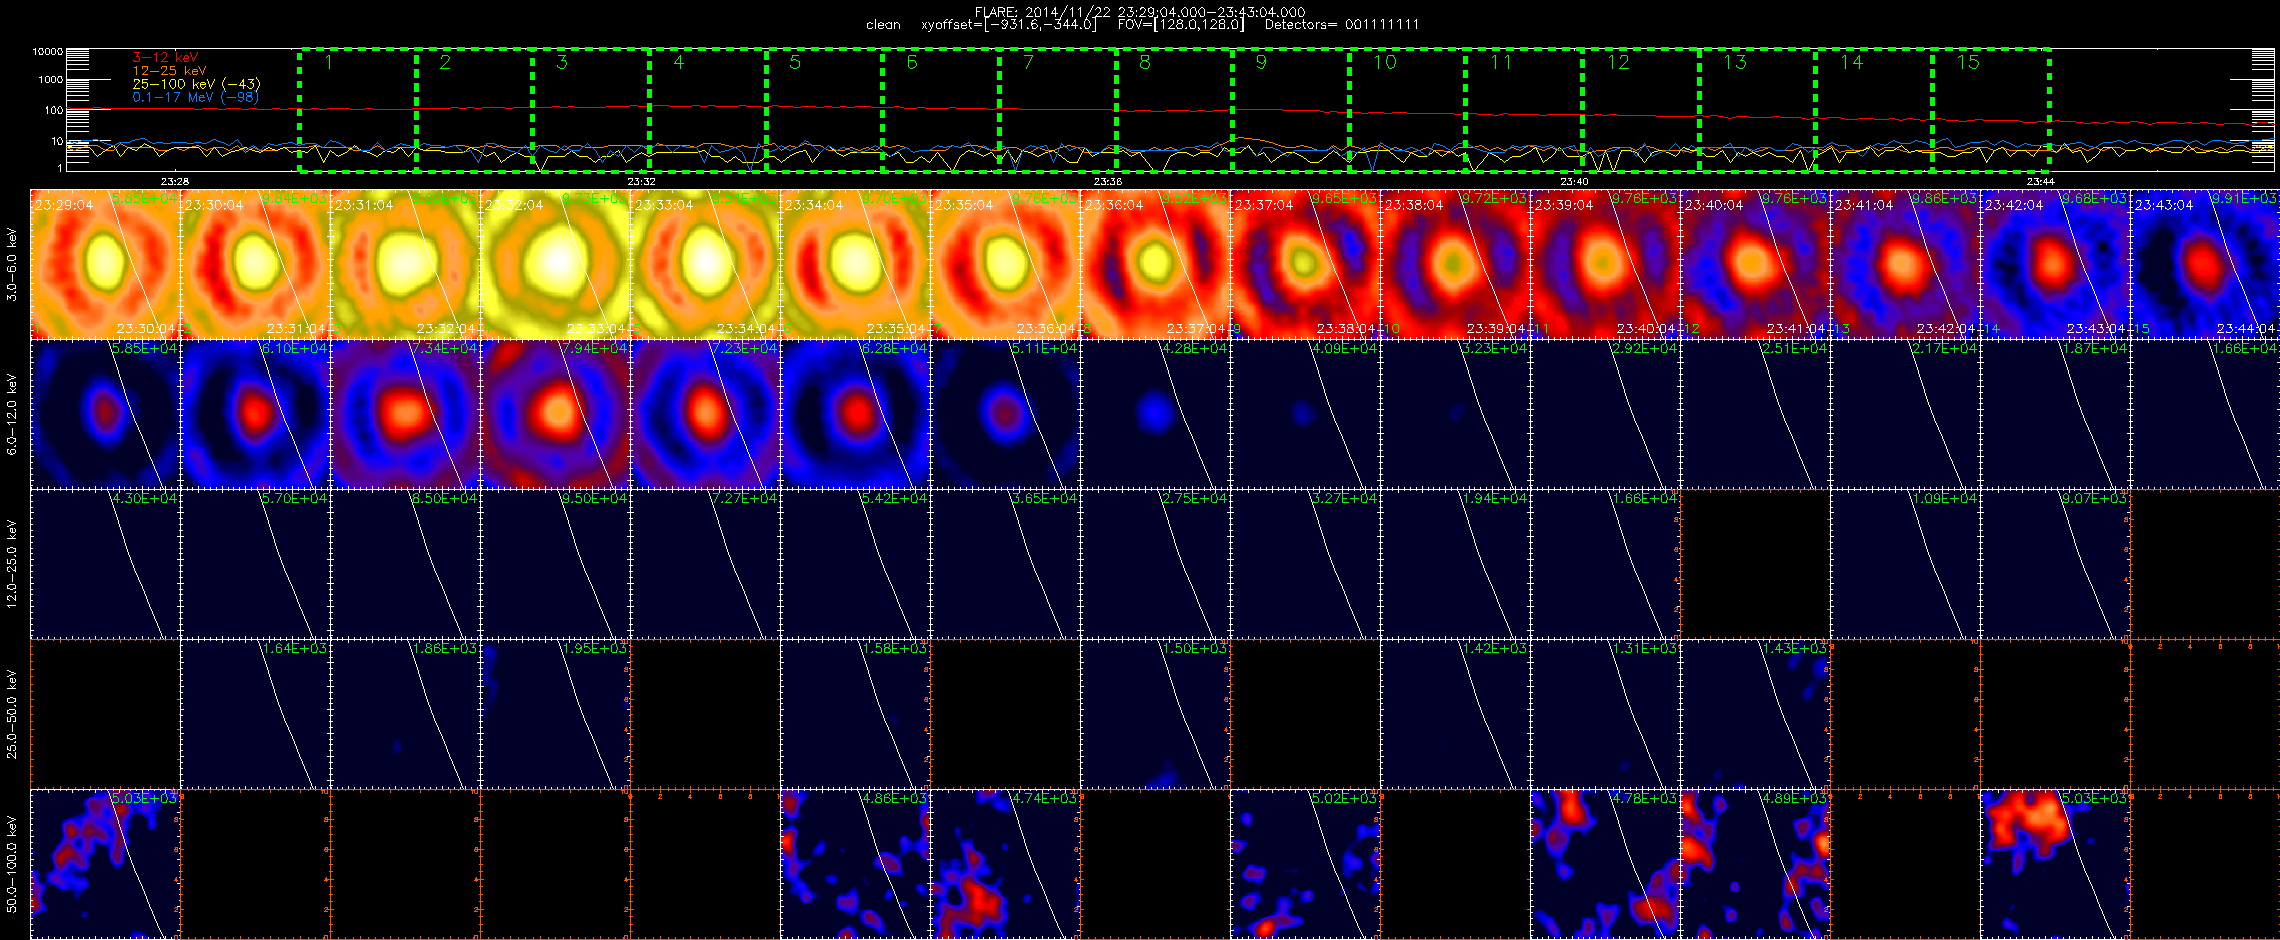2280x940 pixels.
Task: Open the 3-6 keV image starting 23:32:04
Action: [555, 264]
